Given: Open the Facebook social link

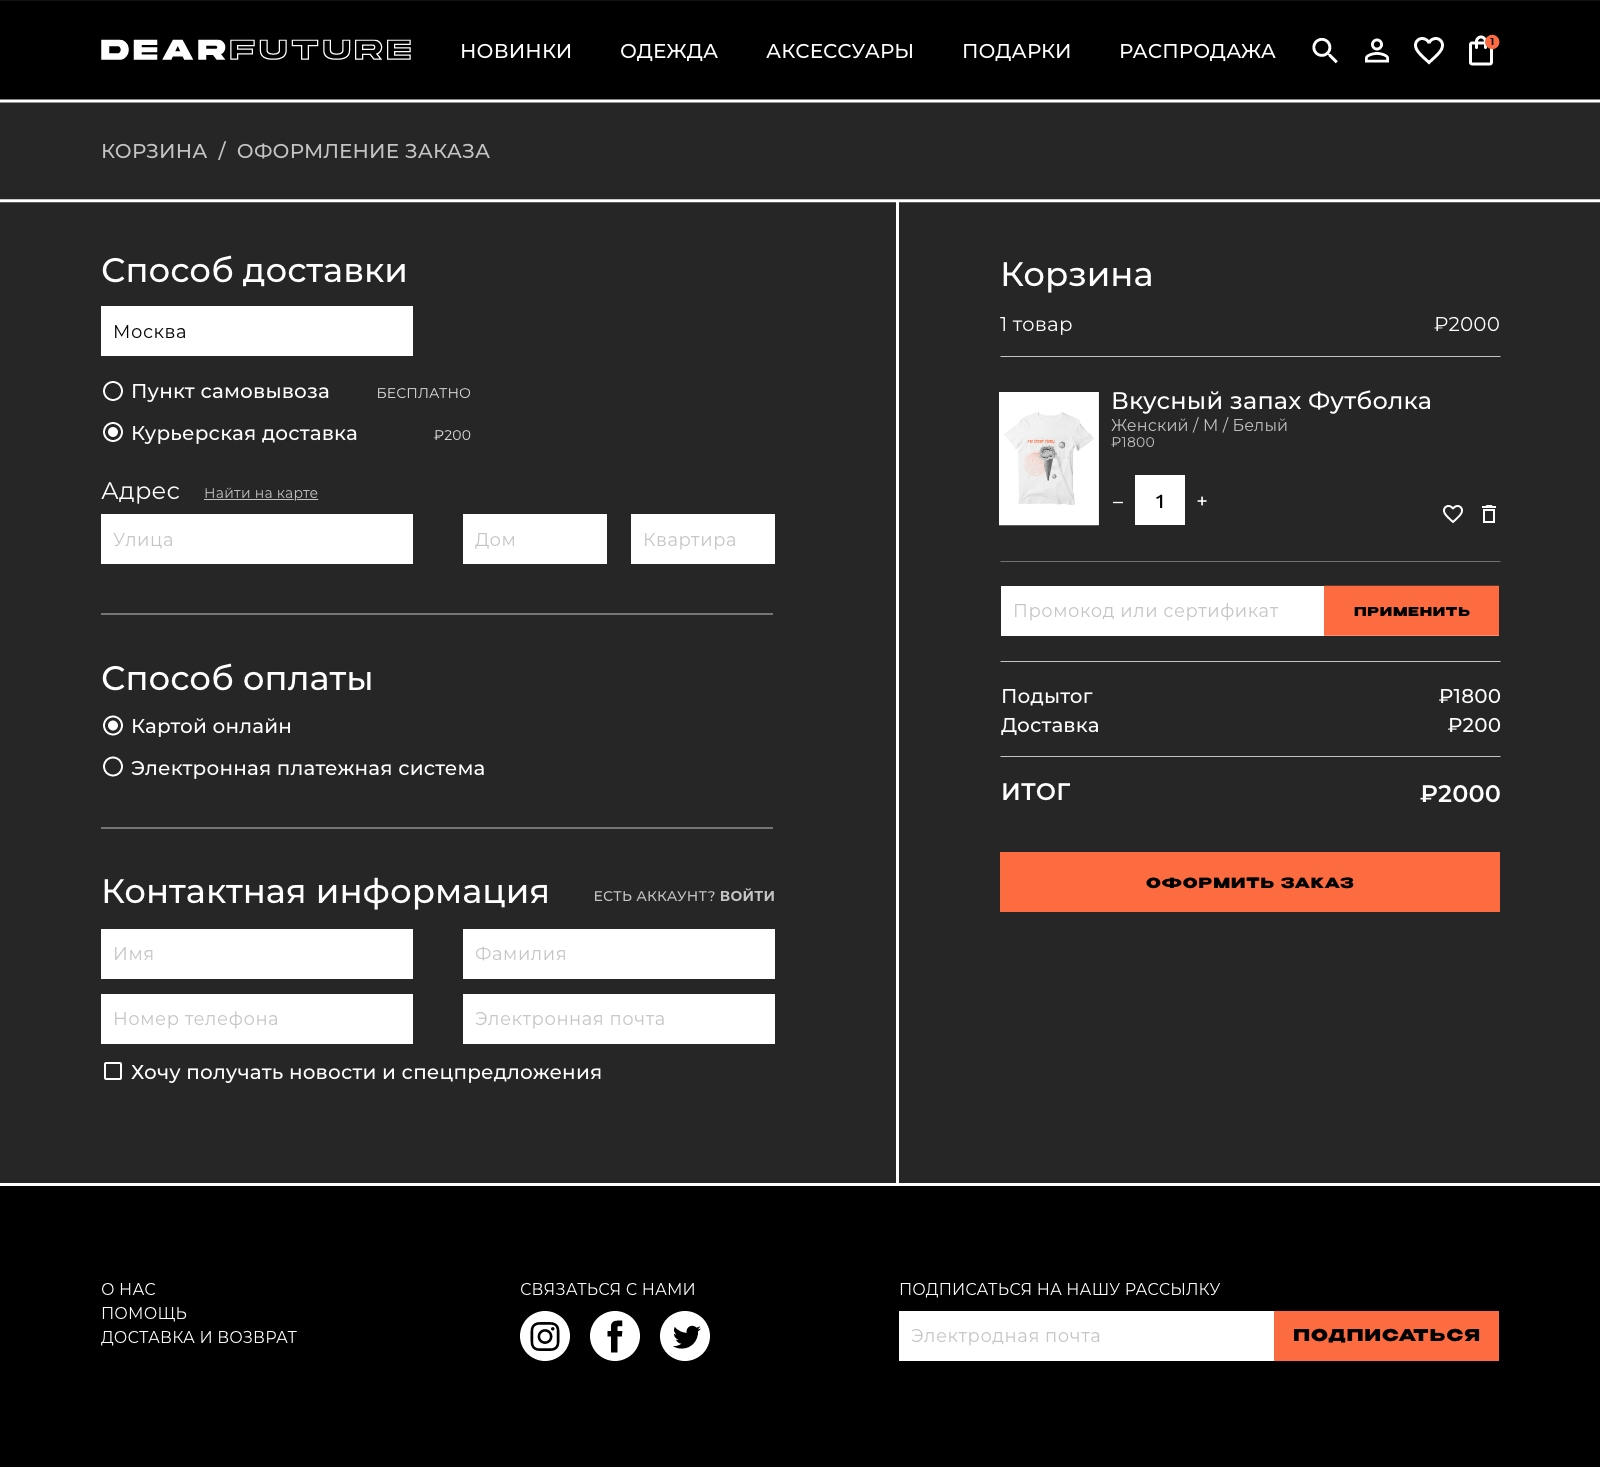Looking at the screenshot, I should (615, 1336).
